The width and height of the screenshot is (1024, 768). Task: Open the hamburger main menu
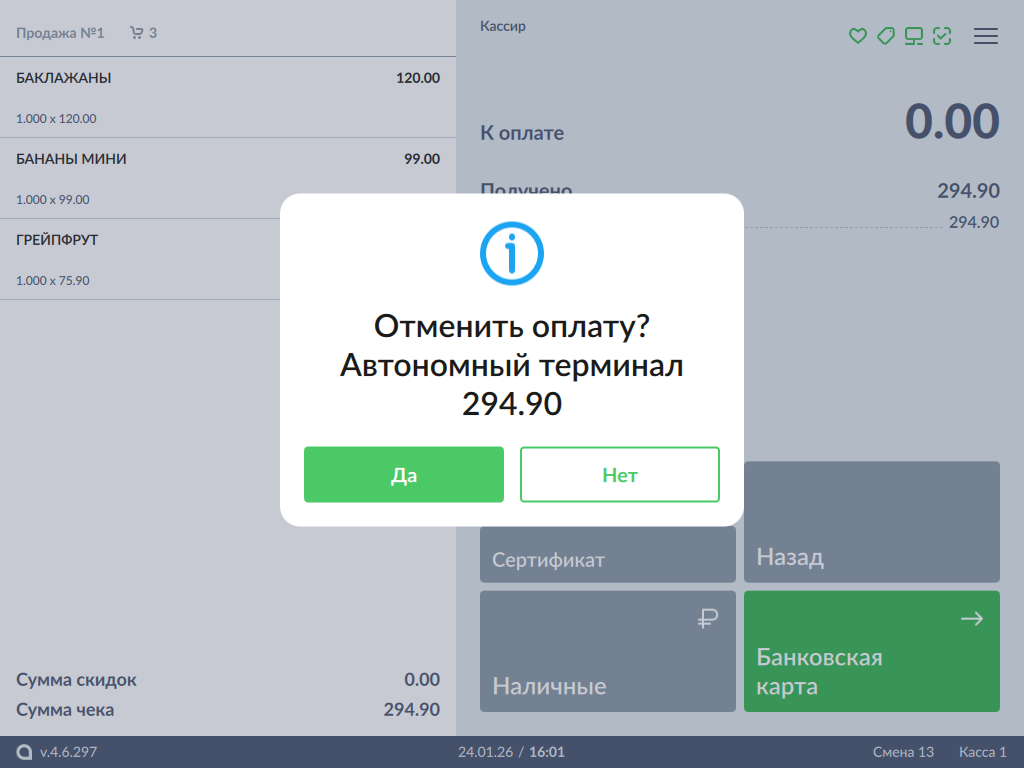click(986, 36)
